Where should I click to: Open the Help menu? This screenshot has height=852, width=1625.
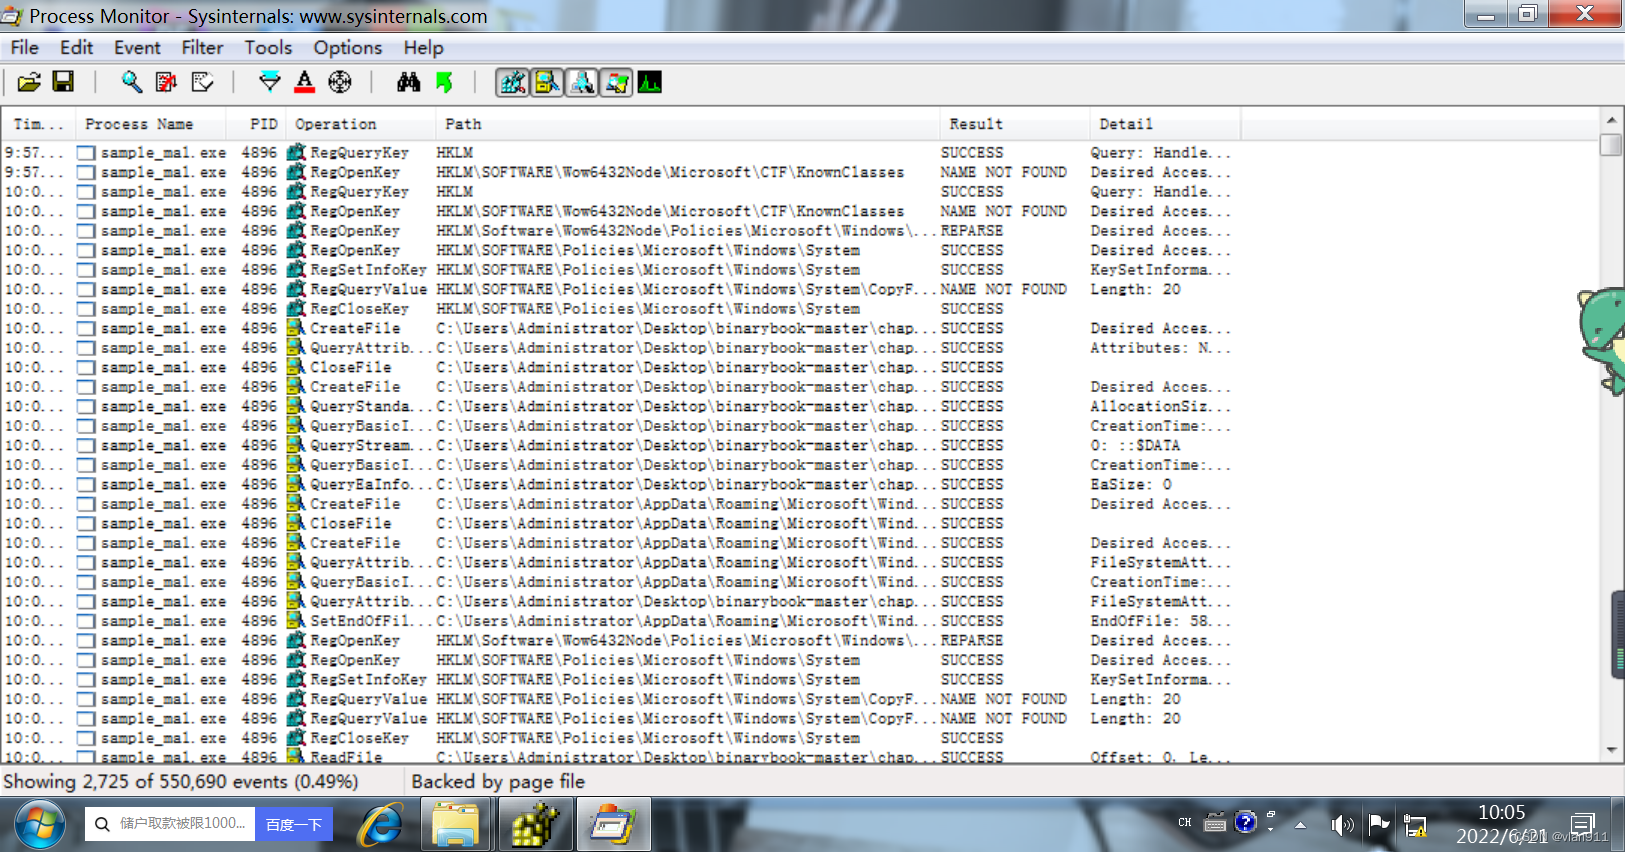tap(423, 47)
